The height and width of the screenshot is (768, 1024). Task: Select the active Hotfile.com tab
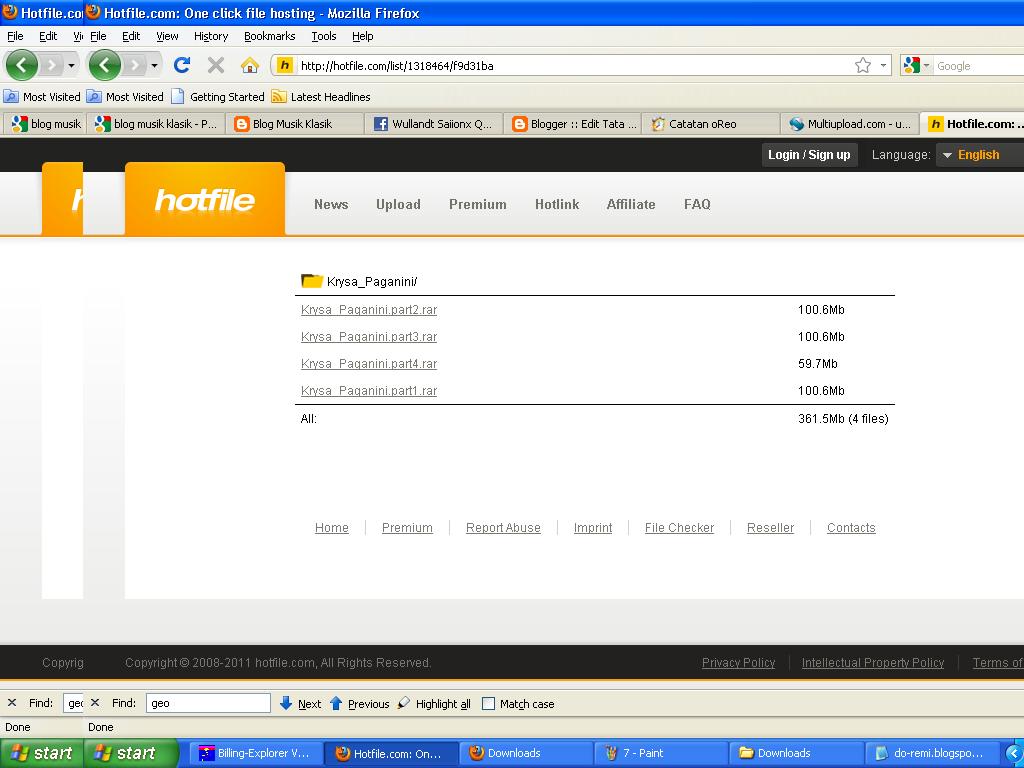pyautogui.click(x=972, y=124)
